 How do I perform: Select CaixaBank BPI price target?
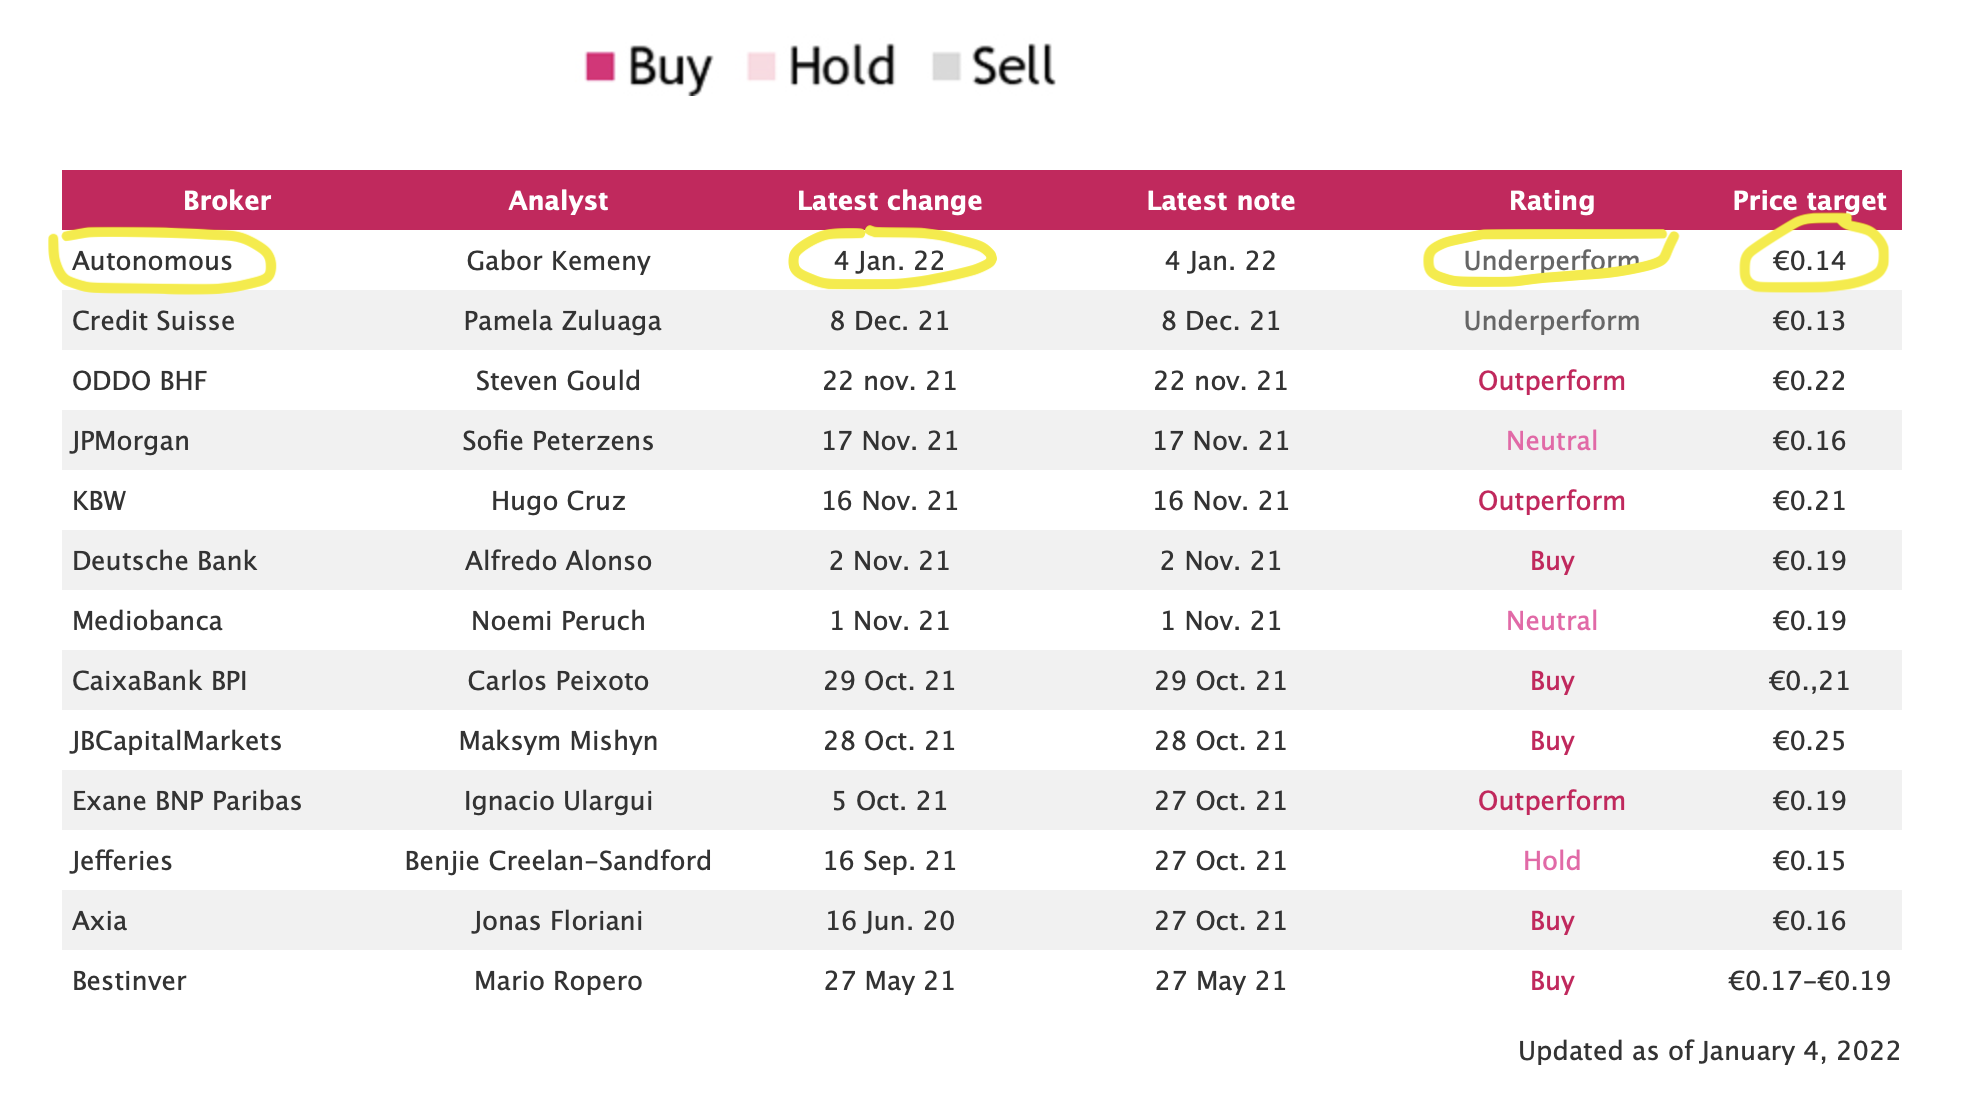click(1809, 681)
